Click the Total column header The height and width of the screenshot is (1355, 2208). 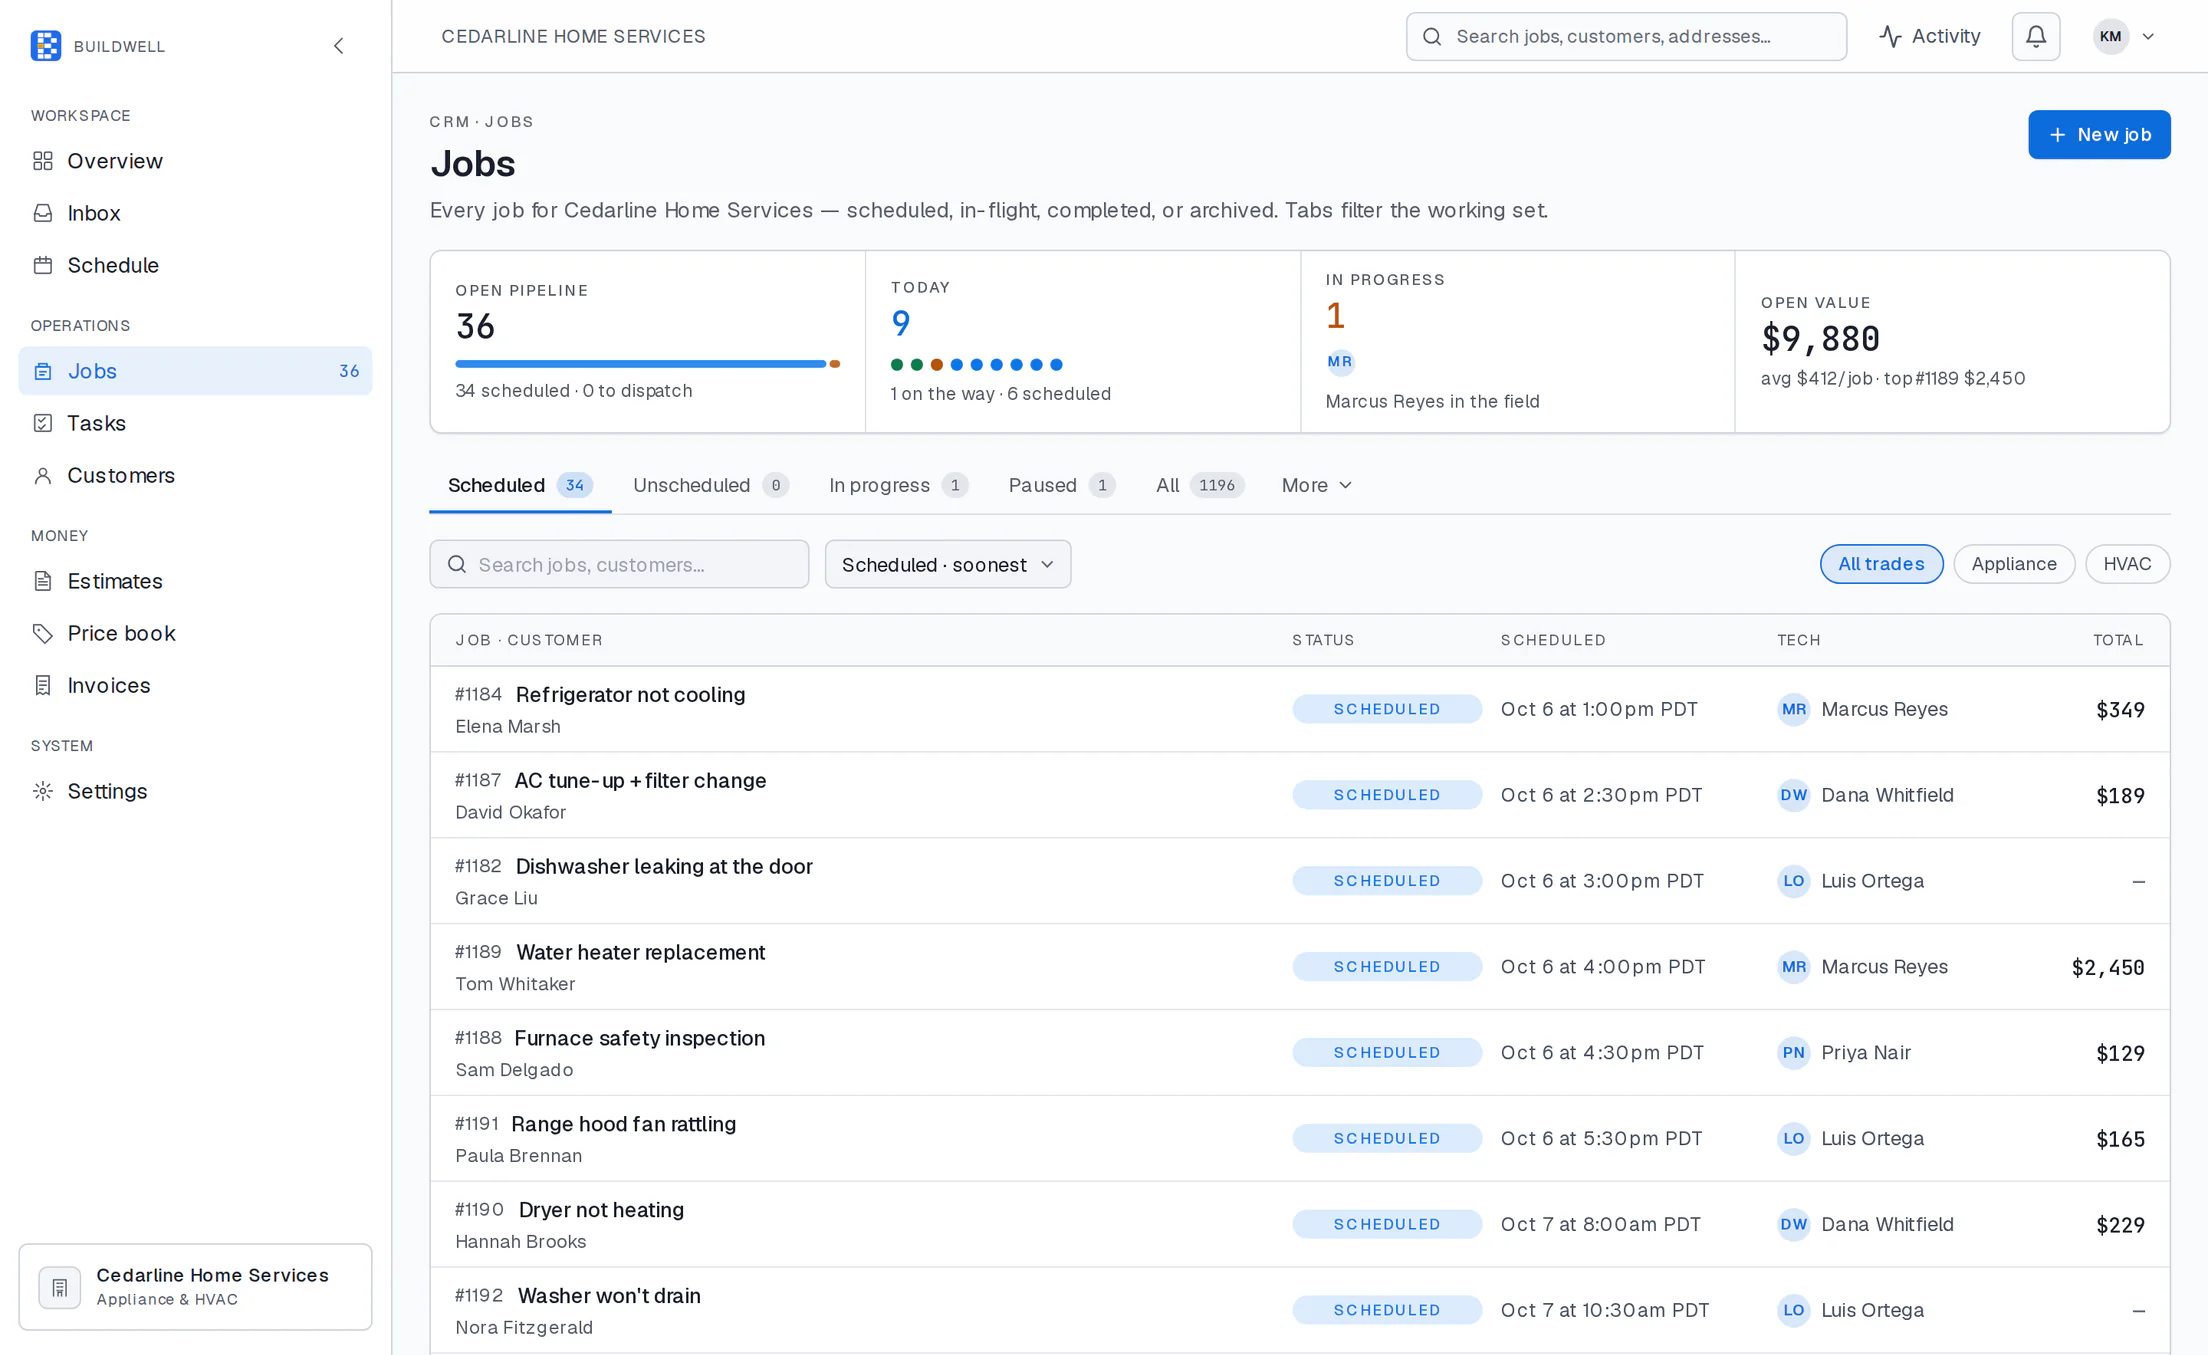2118,640
